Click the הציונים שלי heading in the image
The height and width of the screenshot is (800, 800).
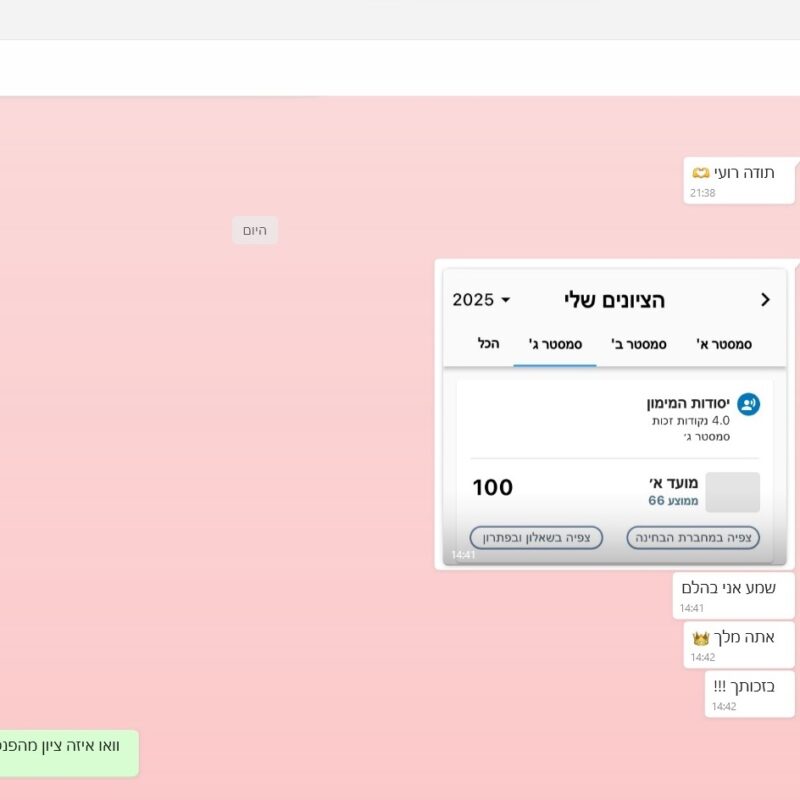(614, 300)
